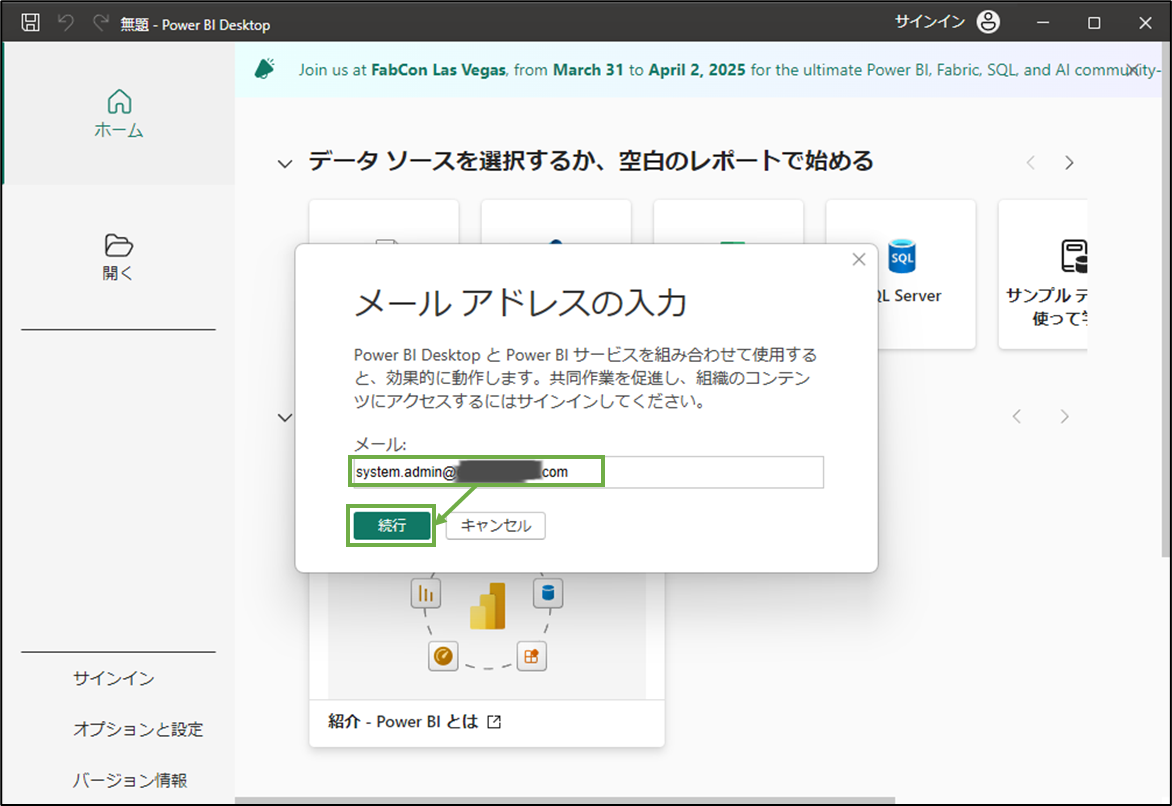
Task: Click the user account avatar icon
Action: pyautogui.click(x=988, y=22)
